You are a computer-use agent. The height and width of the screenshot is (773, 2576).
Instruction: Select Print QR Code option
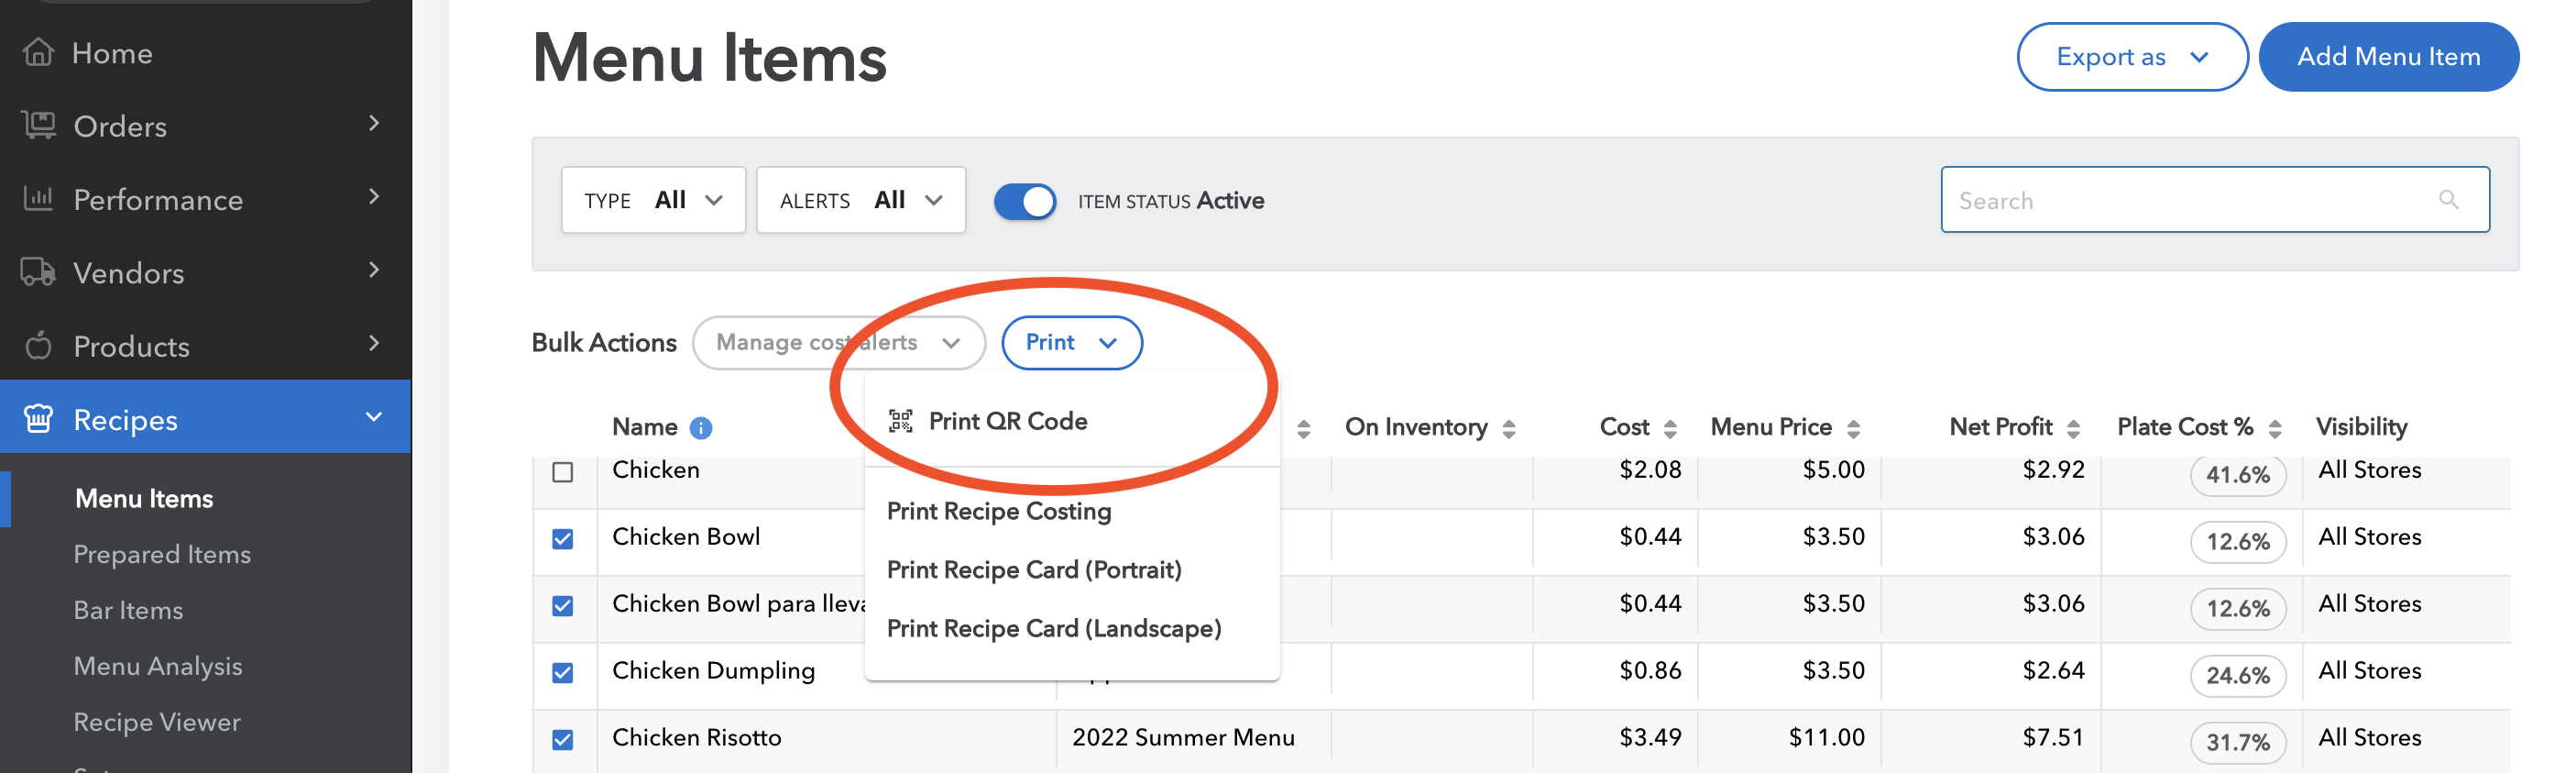[1007, 421]
